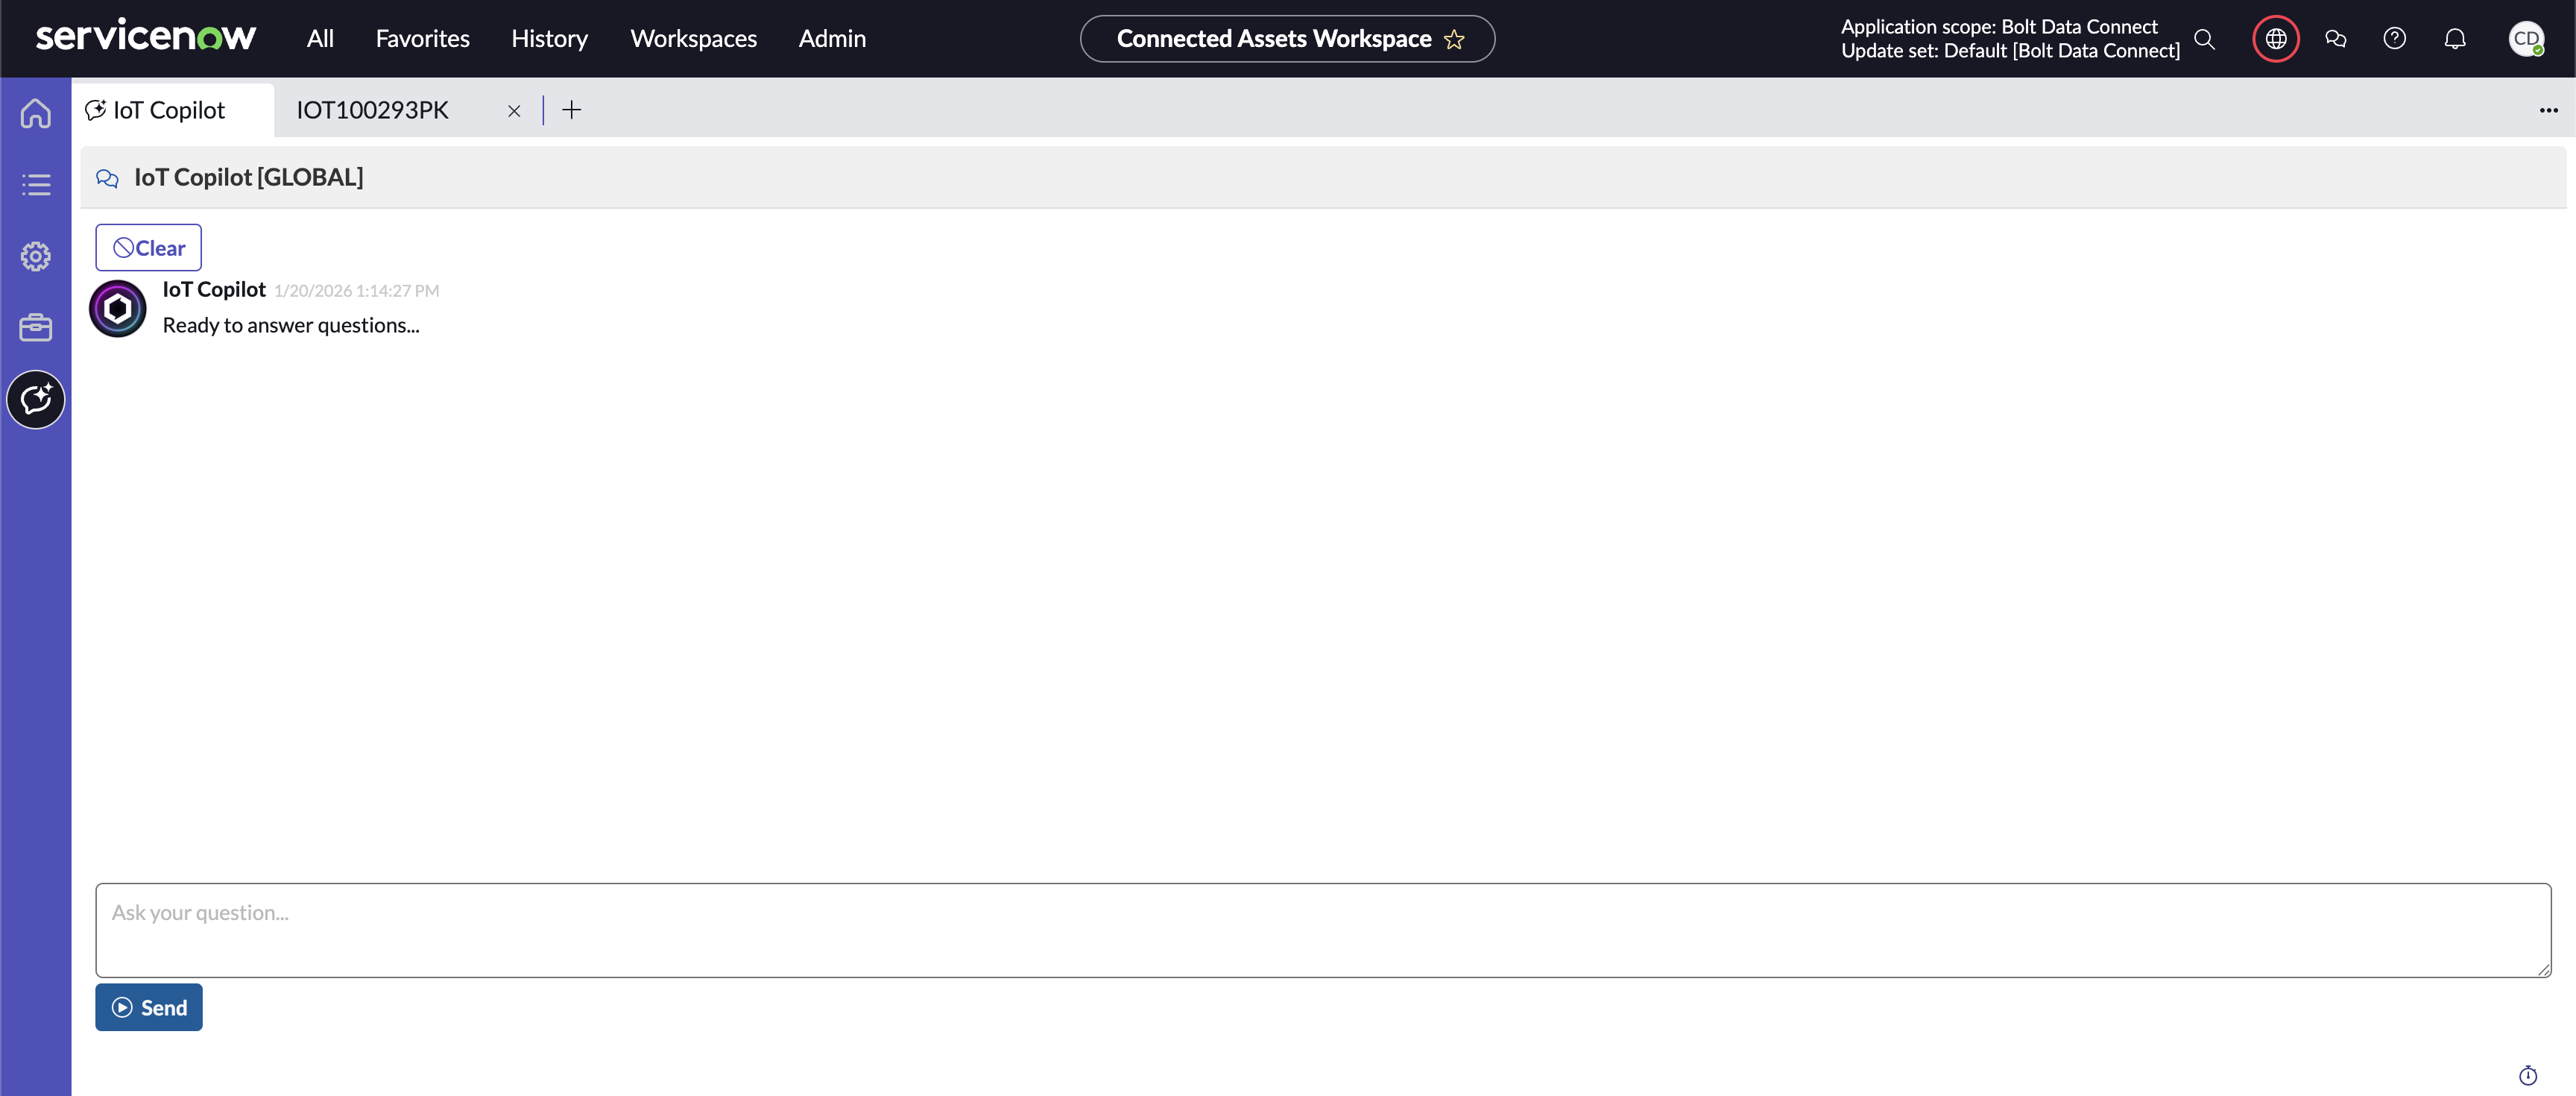Click the ServiceNow logo
This screenshot has width=2576, height=1096.
(x=146, y=36)
